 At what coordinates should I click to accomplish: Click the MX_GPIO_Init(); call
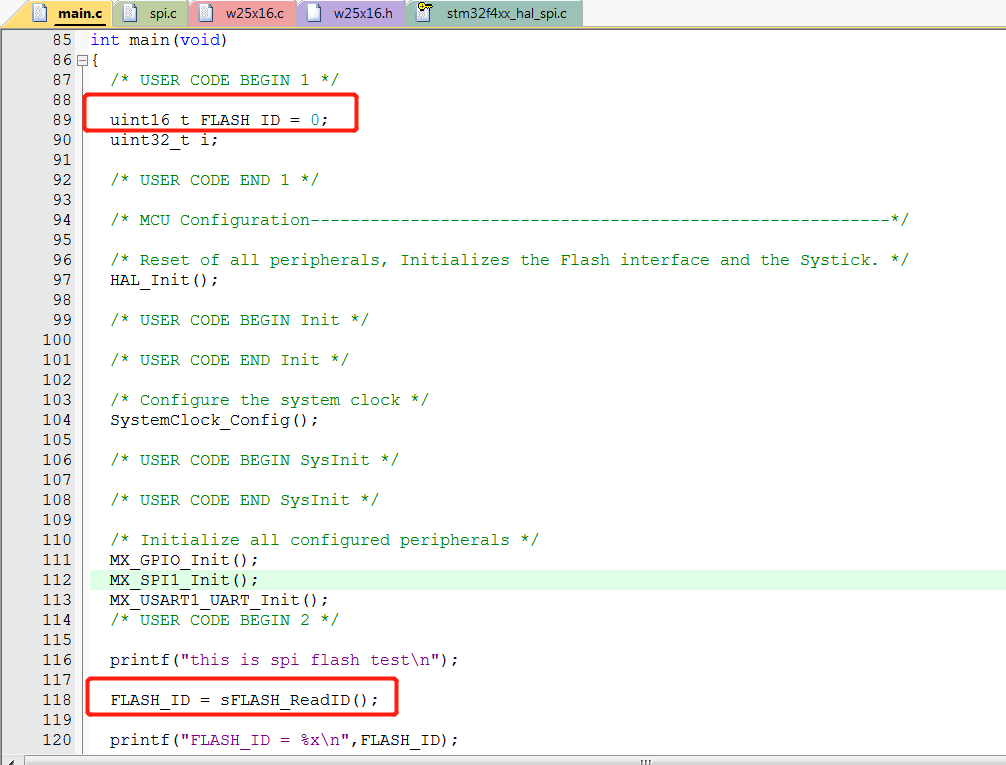click(x=183, y=560)
